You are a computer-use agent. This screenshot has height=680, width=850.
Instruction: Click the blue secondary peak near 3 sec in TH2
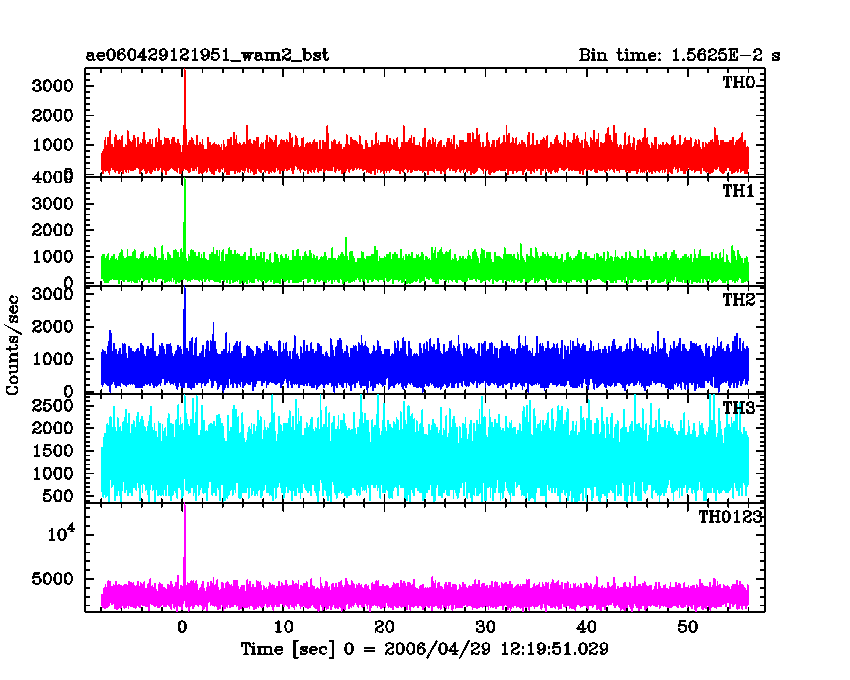pos(213,332)
